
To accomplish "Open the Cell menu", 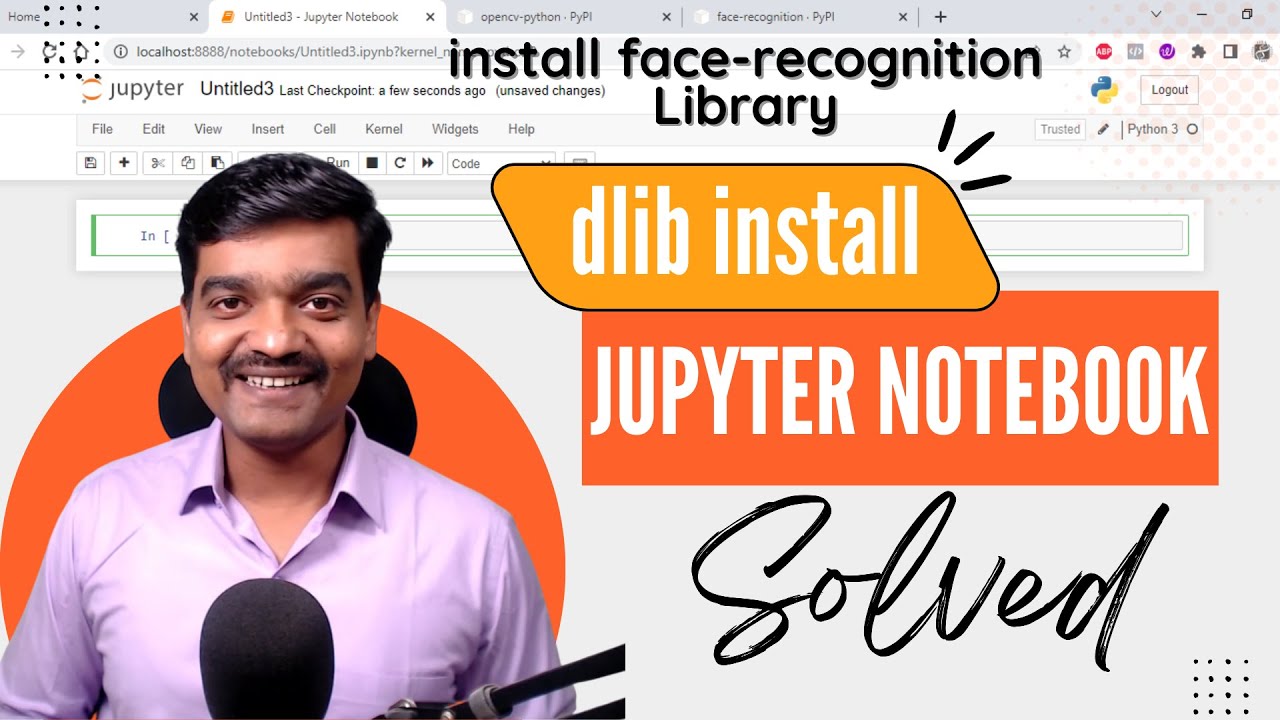I will coord(325,129).
